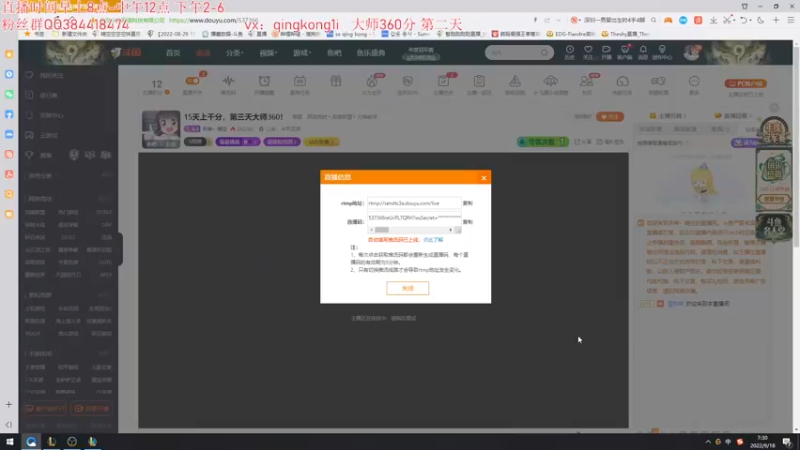
Task: Expand the 分类 nav dropdown
Action: pos(235,53)
